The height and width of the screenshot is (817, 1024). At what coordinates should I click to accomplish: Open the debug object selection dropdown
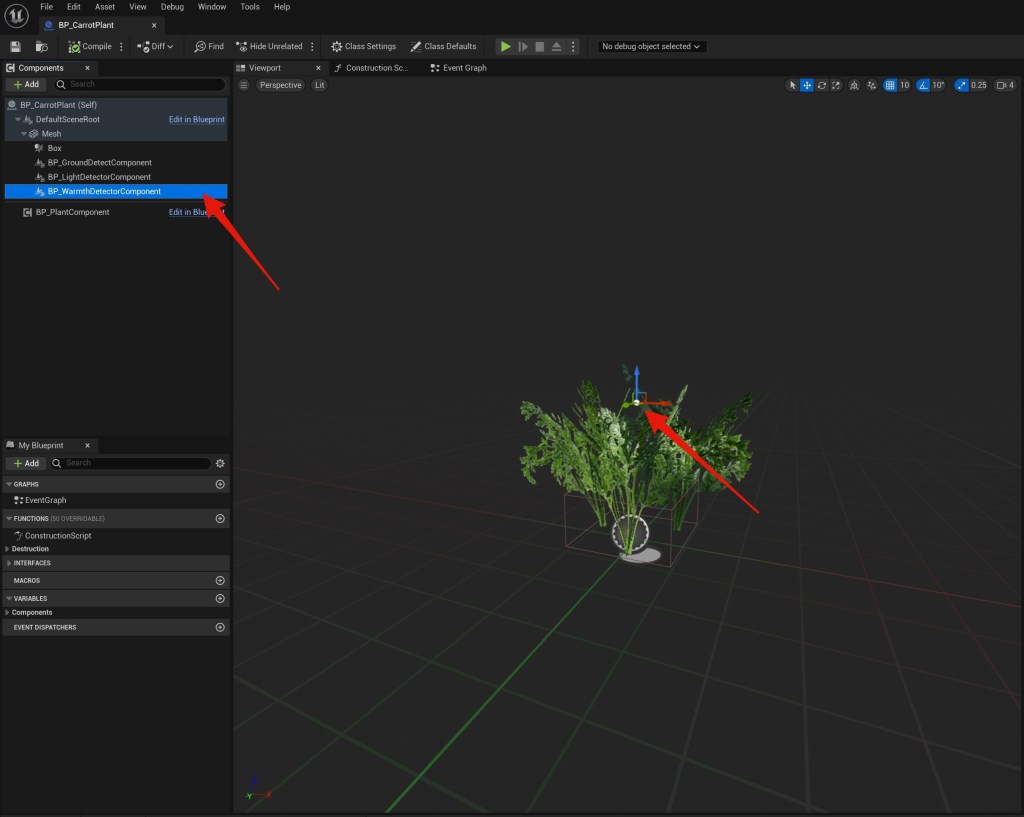(652, 46)
